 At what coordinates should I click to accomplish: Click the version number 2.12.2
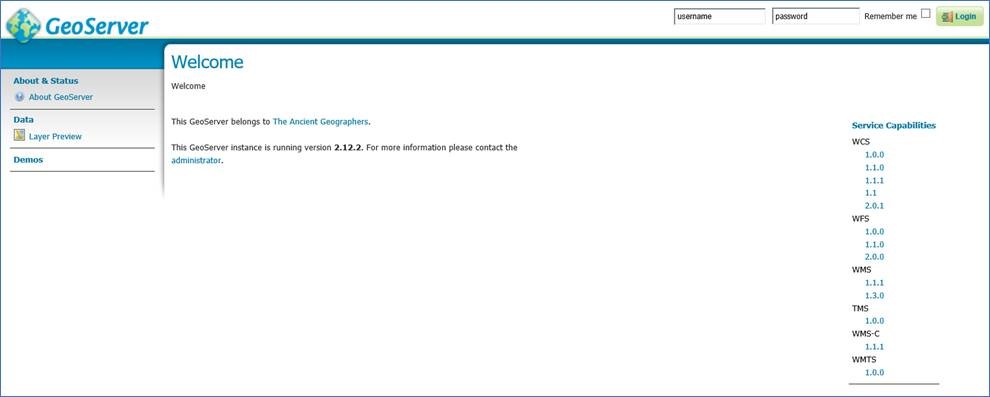click(x=347, y=148)
